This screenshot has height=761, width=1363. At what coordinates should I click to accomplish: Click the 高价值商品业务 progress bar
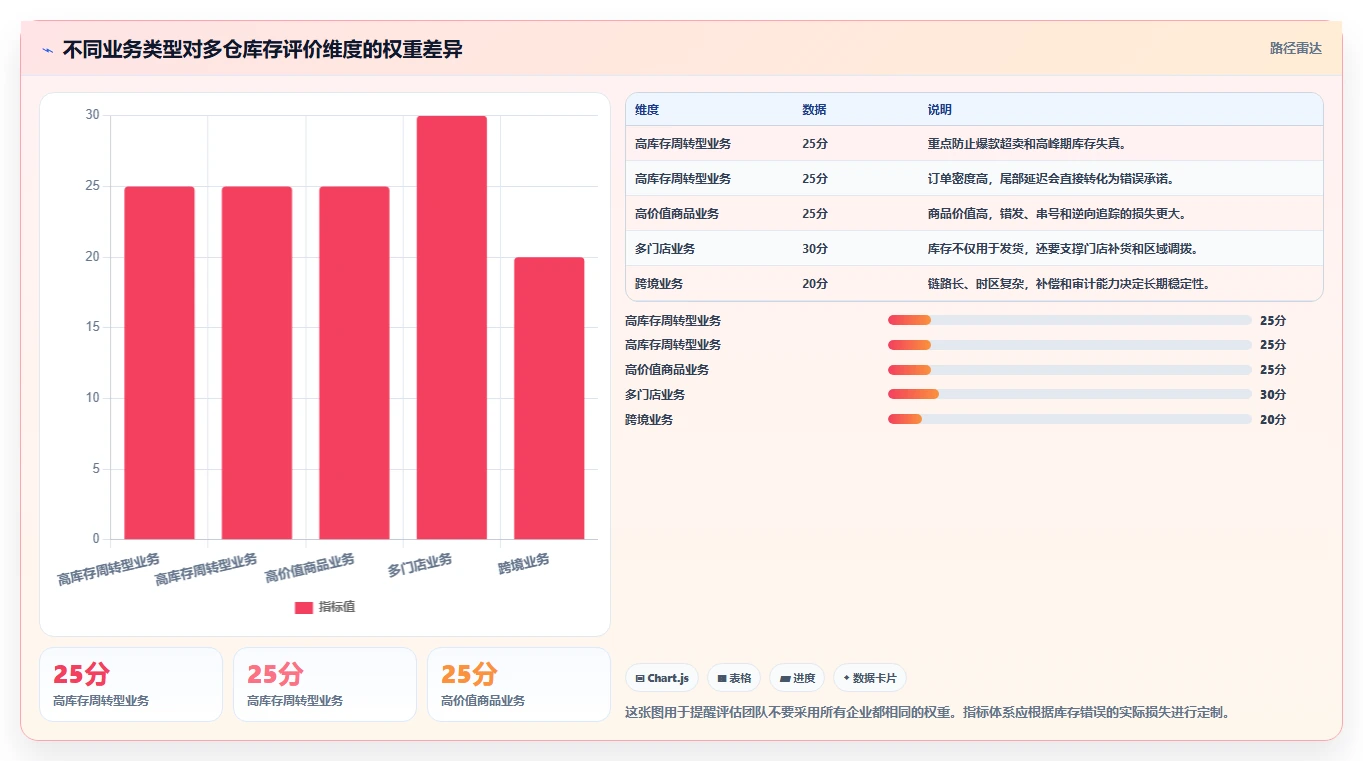point(1070,369)
